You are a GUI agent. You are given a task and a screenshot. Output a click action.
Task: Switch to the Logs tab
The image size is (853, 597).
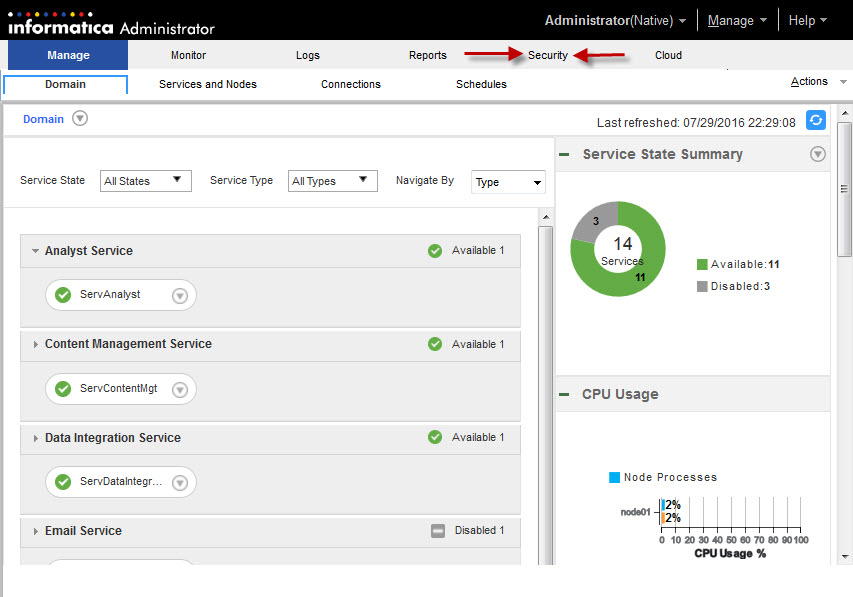pyautogui.click(x=308, y=55)
